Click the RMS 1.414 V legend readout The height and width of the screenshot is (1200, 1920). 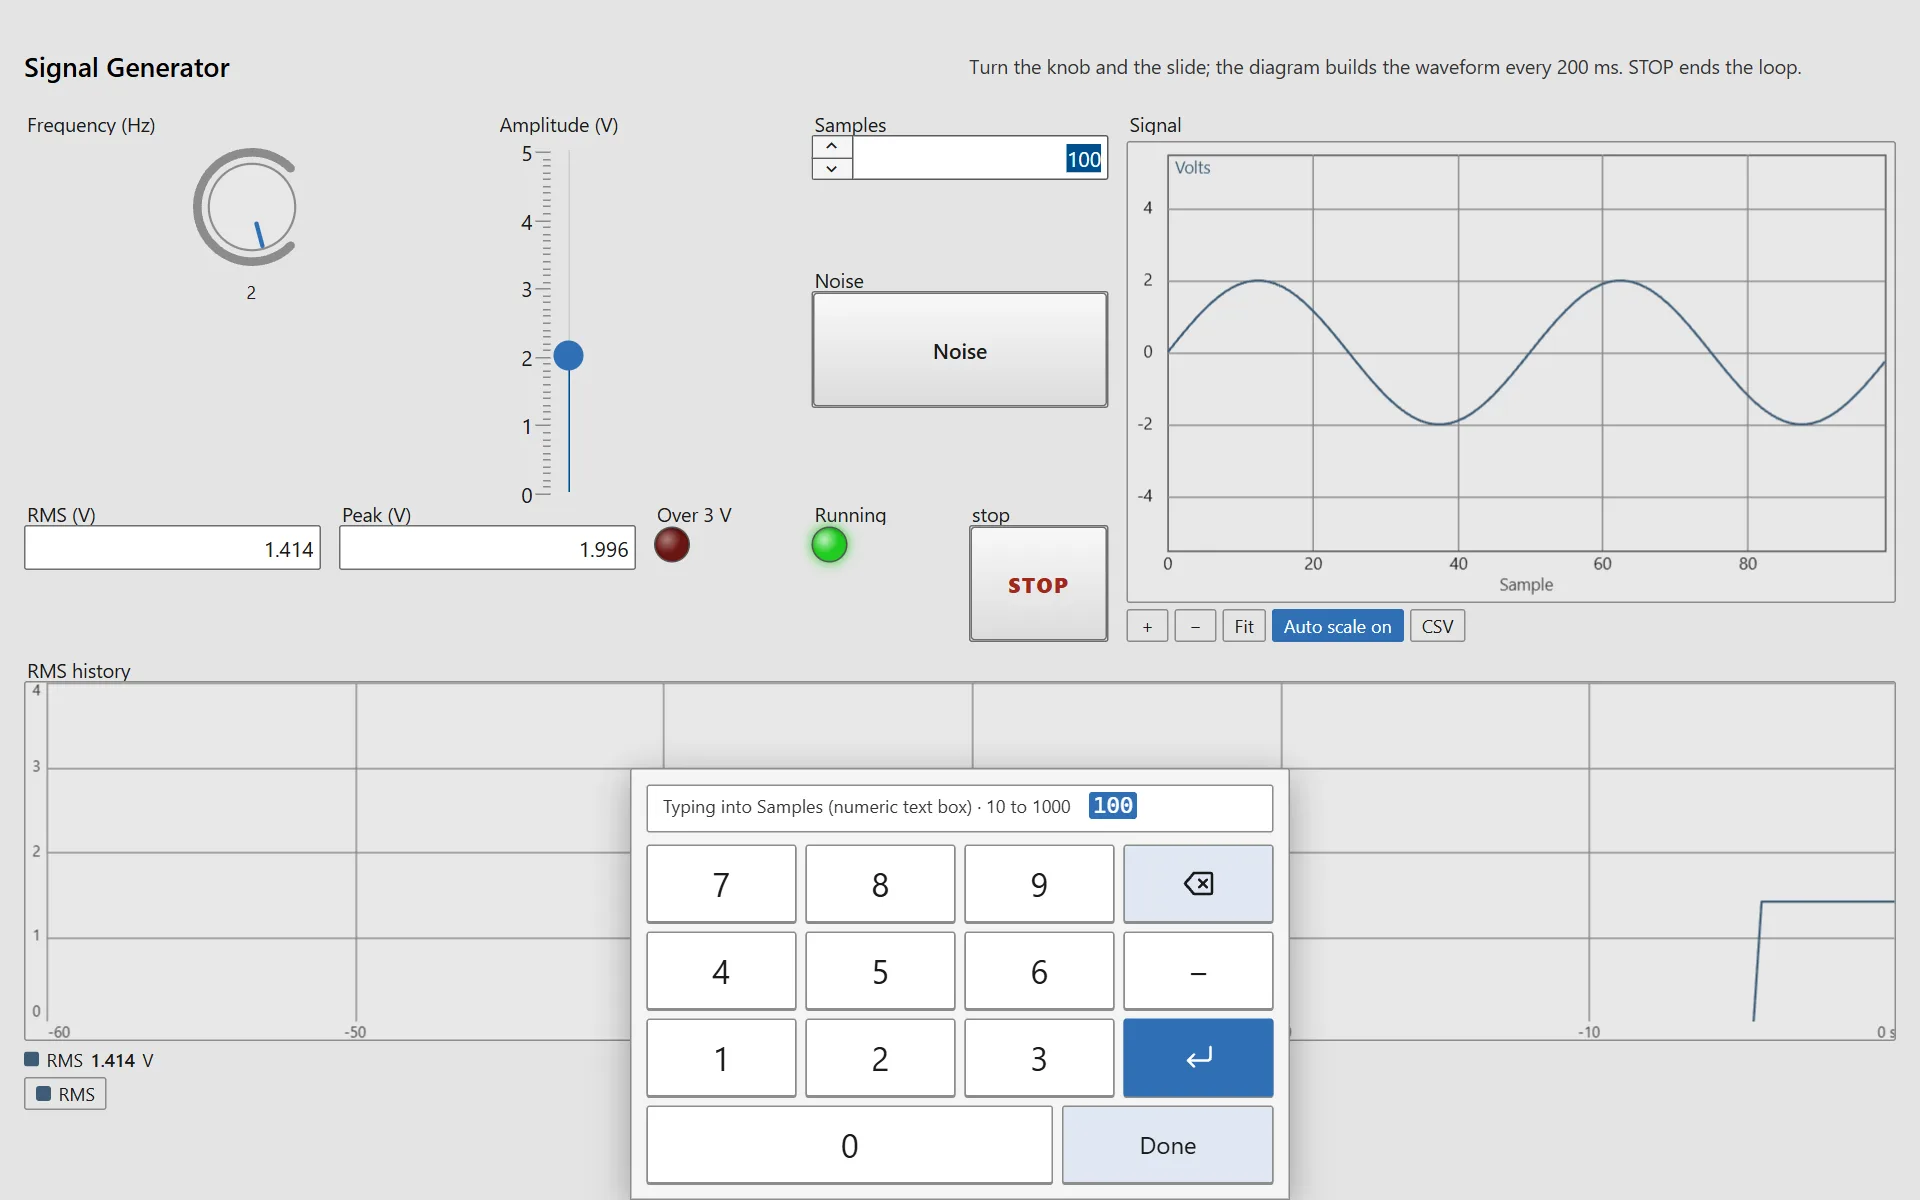89,1060
